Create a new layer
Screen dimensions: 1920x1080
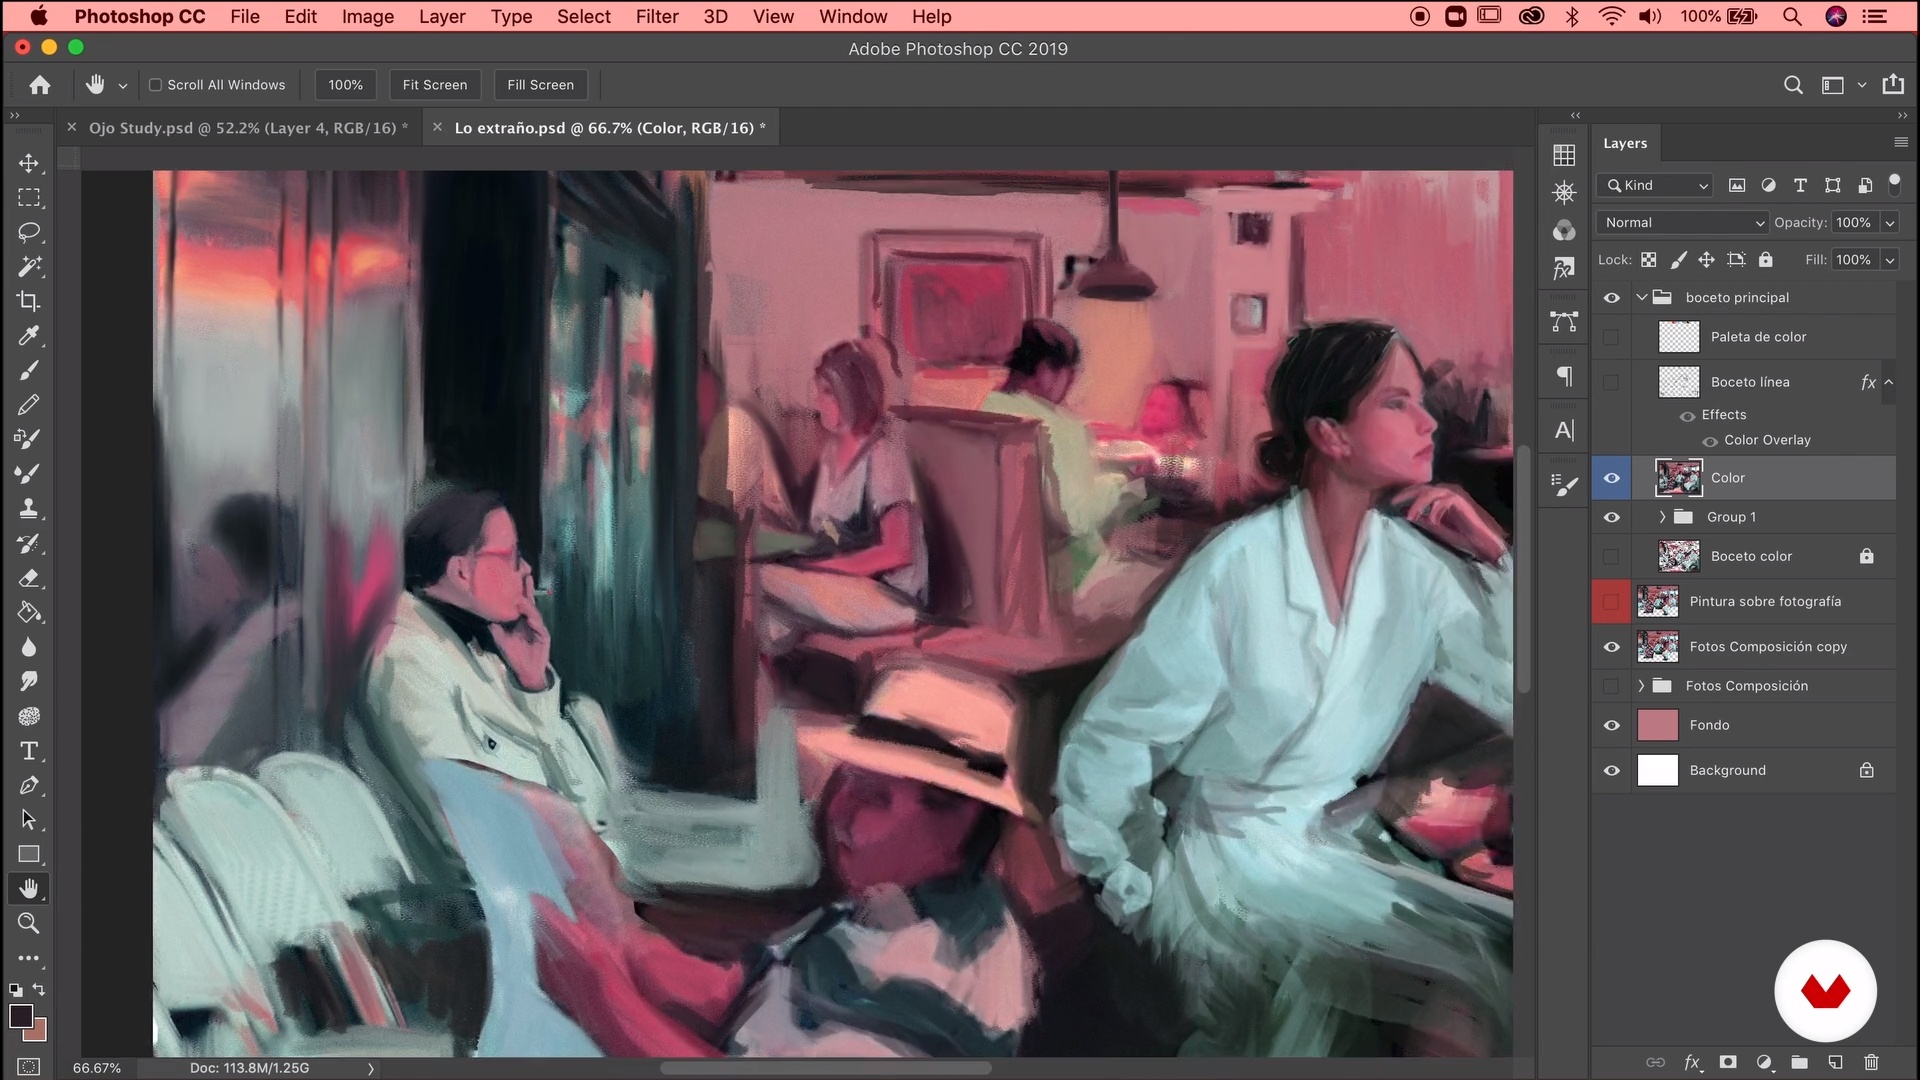click(1835, 1062)
